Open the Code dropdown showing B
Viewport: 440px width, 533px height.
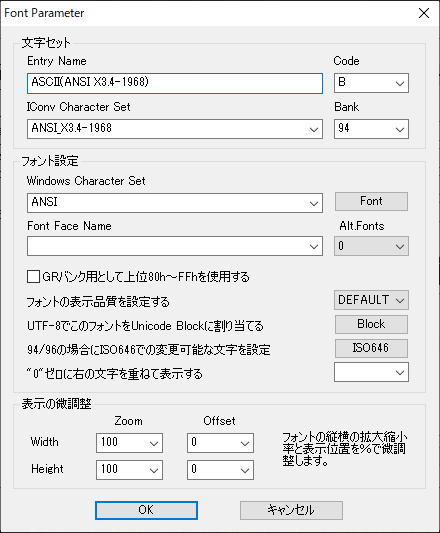371,83
